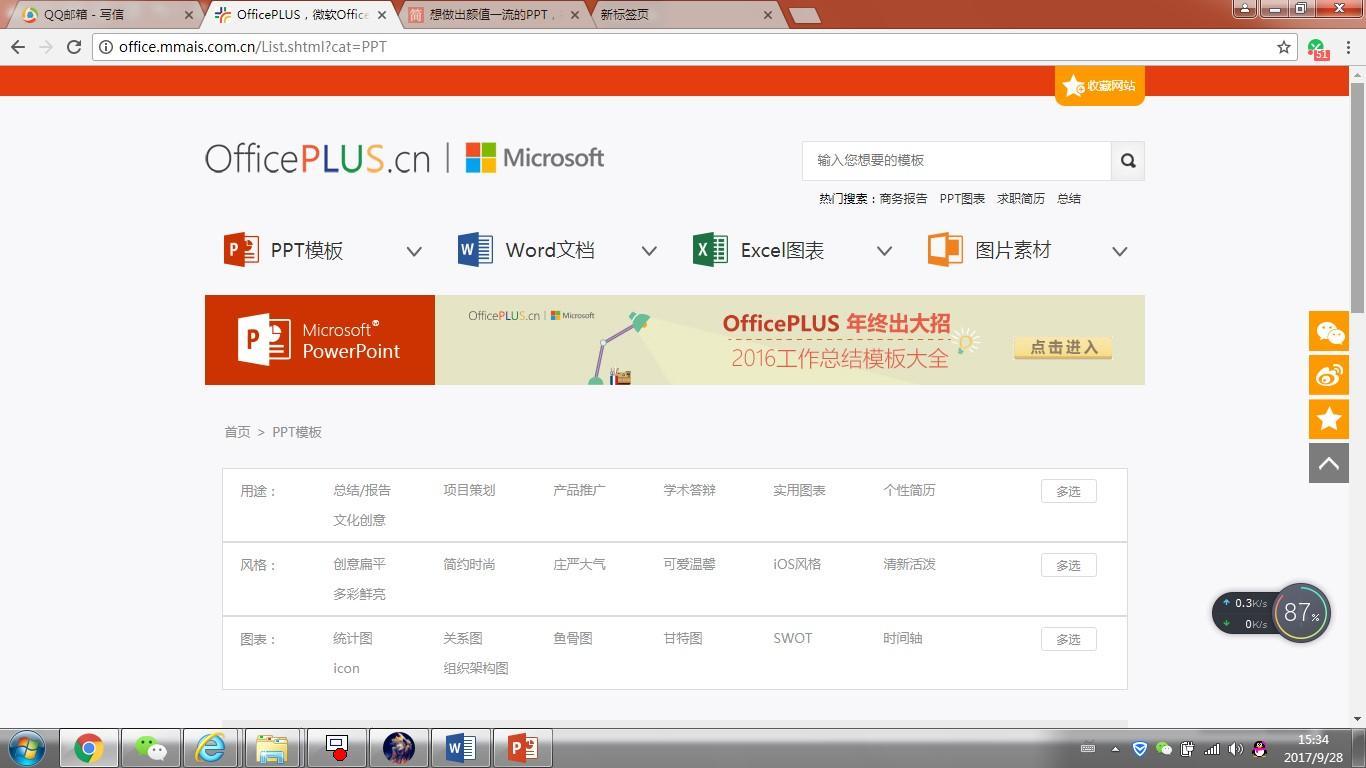Open the Windows Start menu
1366x768 pixels.
pyautogui.click(x=27, y=748)
